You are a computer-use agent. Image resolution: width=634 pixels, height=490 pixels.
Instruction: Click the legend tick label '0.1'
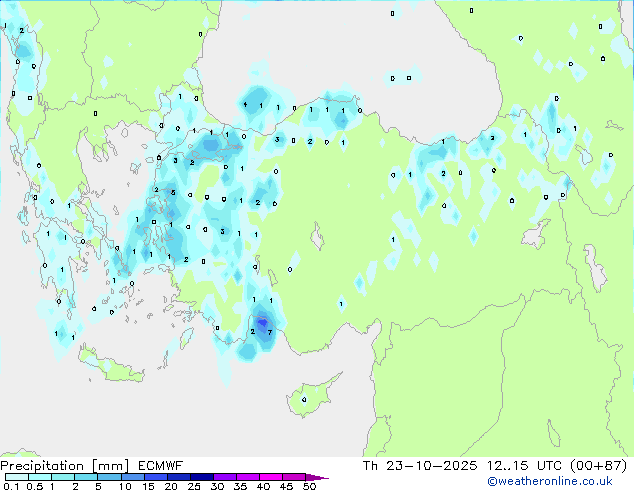pyautogui.click(x=11, y=486)
